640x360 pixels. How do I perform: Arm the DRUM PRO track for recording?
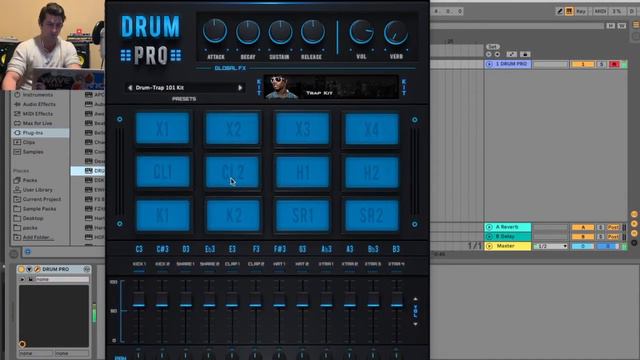tap(614, 64)
